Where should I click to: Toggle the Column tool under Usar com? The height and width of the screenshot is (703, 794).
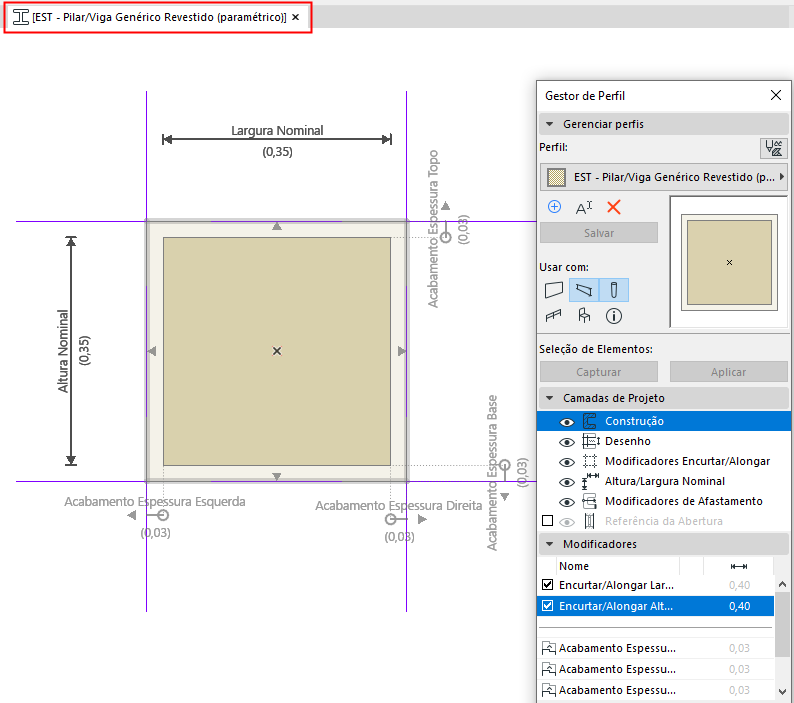pyautogui.click(x=614, y=290)
